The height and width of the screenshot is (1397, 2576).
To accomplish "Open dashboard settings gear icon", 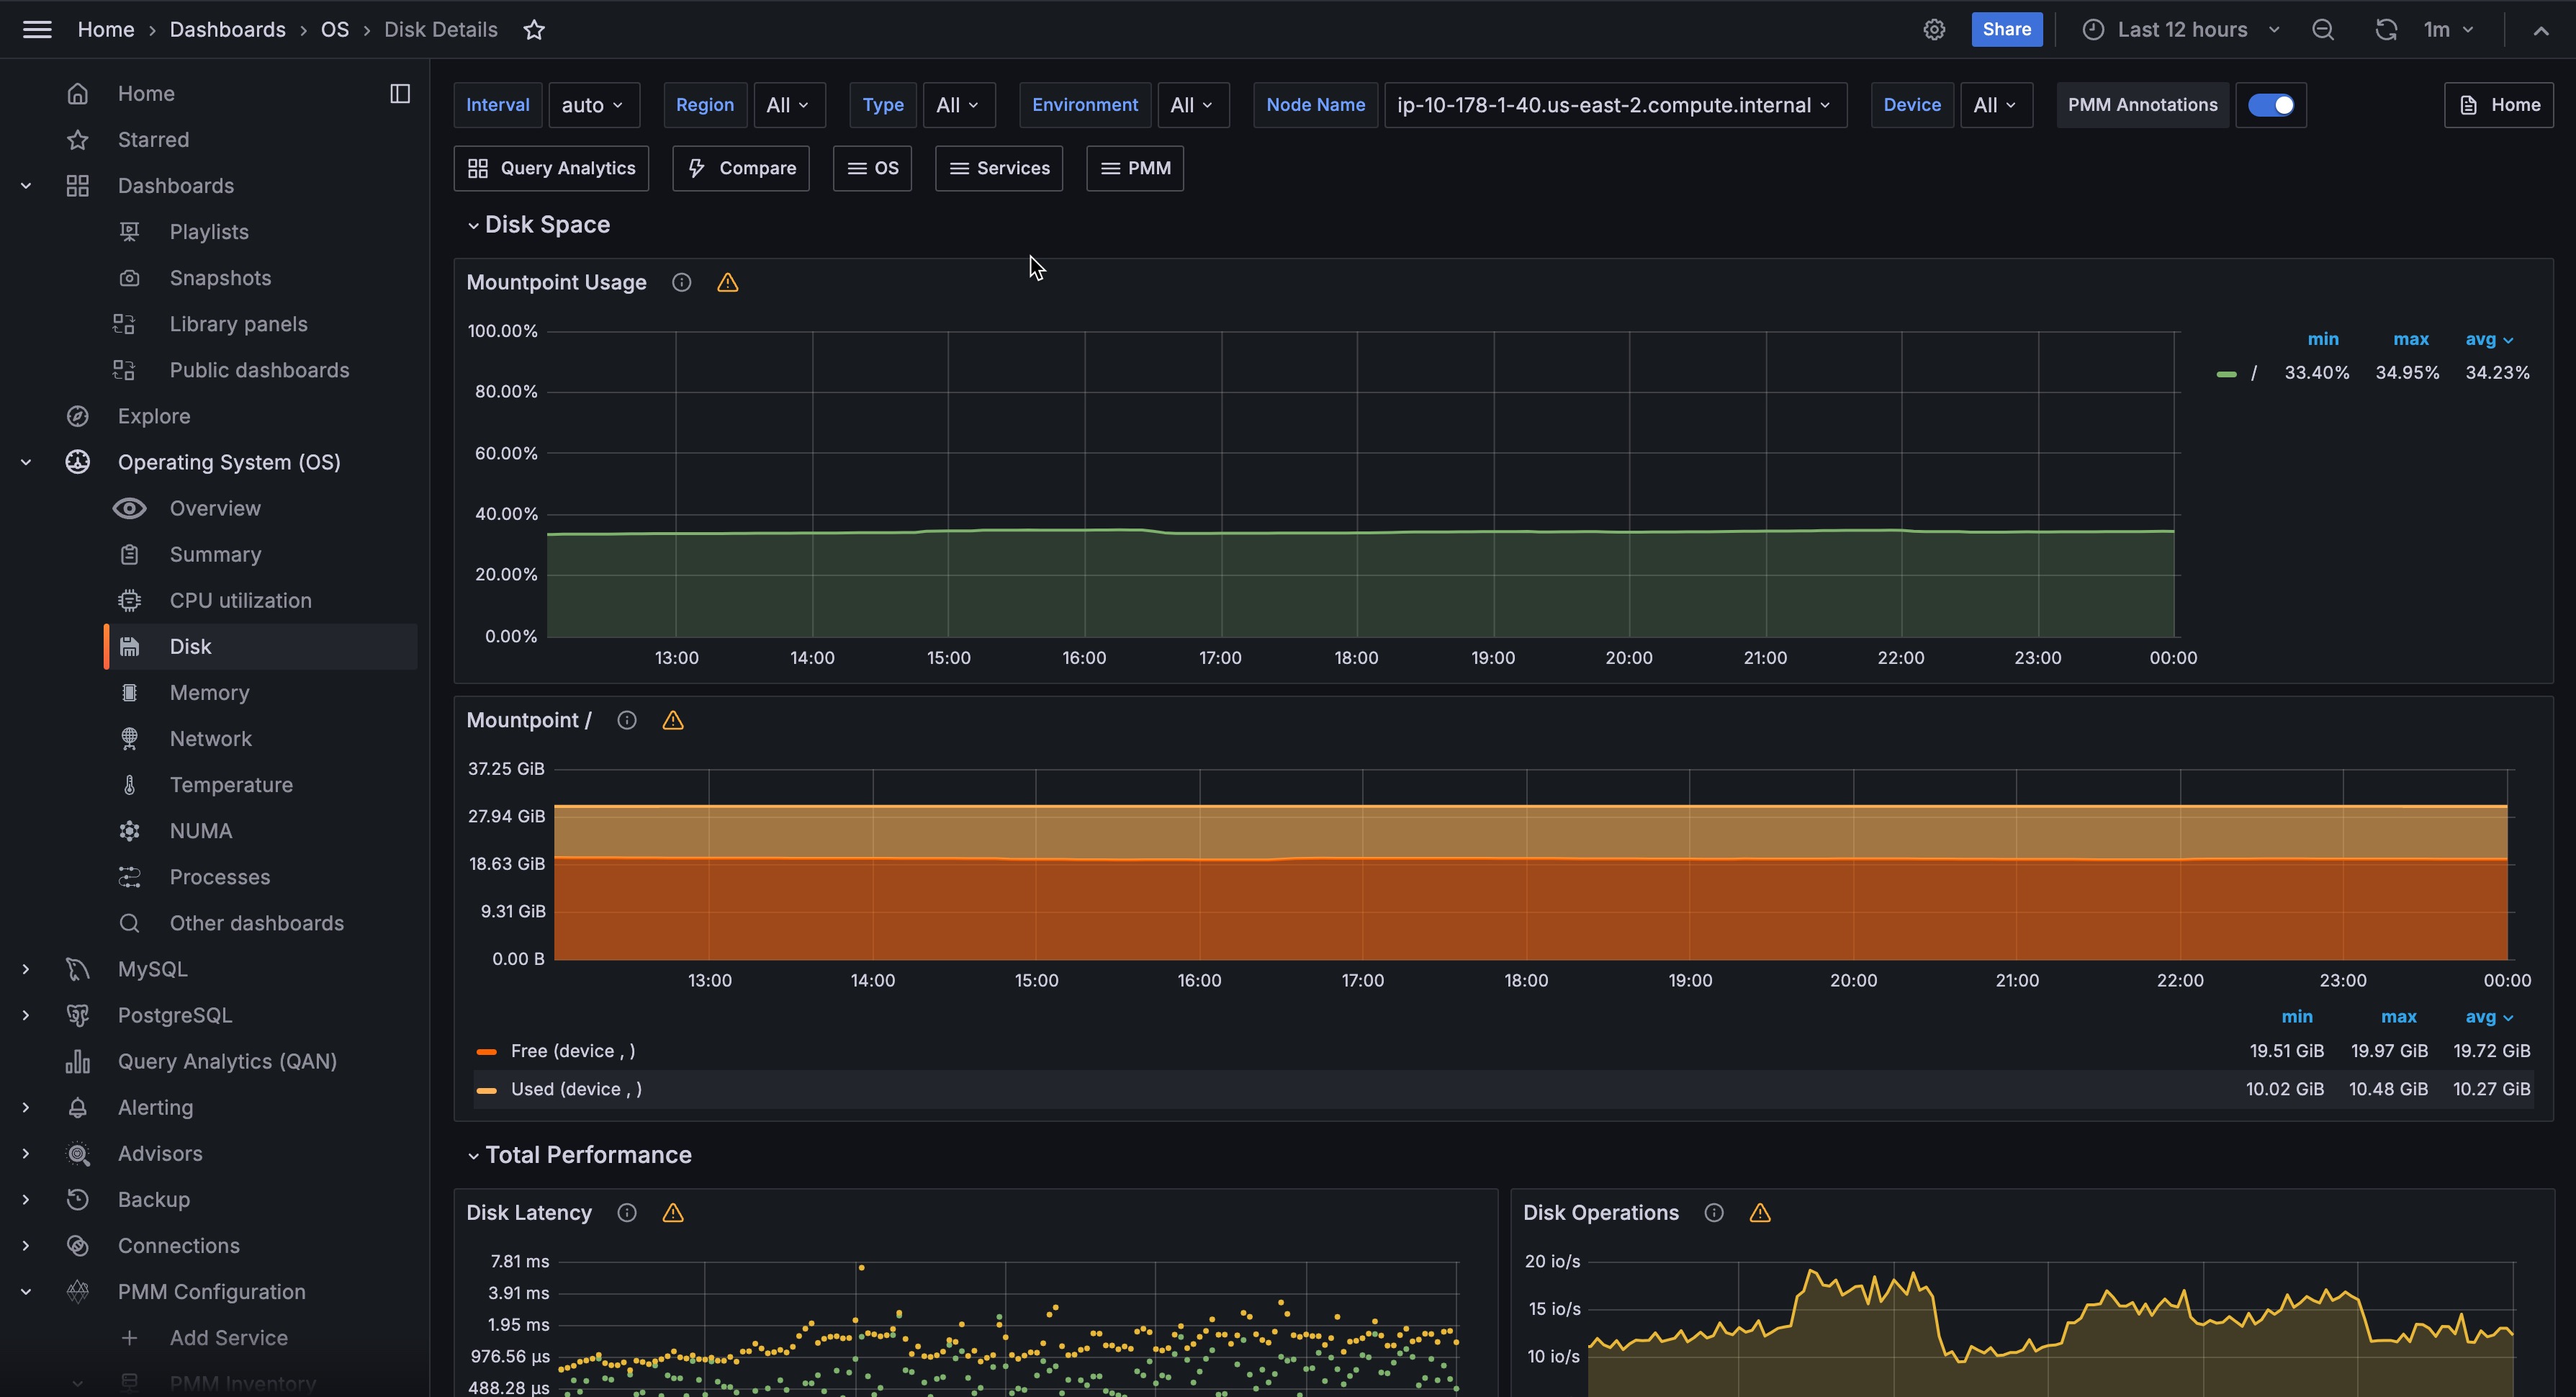I will pos(1934,30).
